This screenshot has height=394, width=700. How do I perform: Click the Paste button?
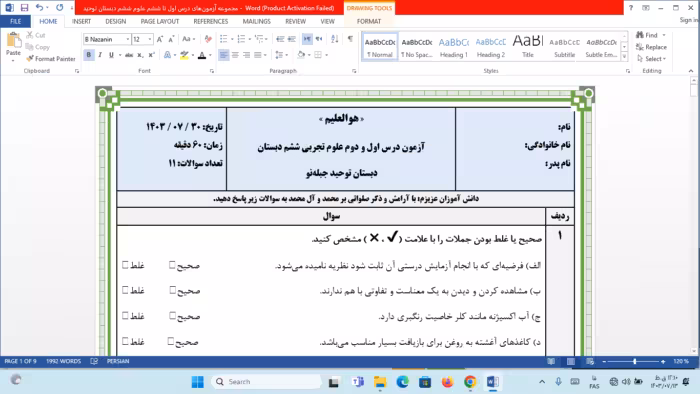(13, 45)
